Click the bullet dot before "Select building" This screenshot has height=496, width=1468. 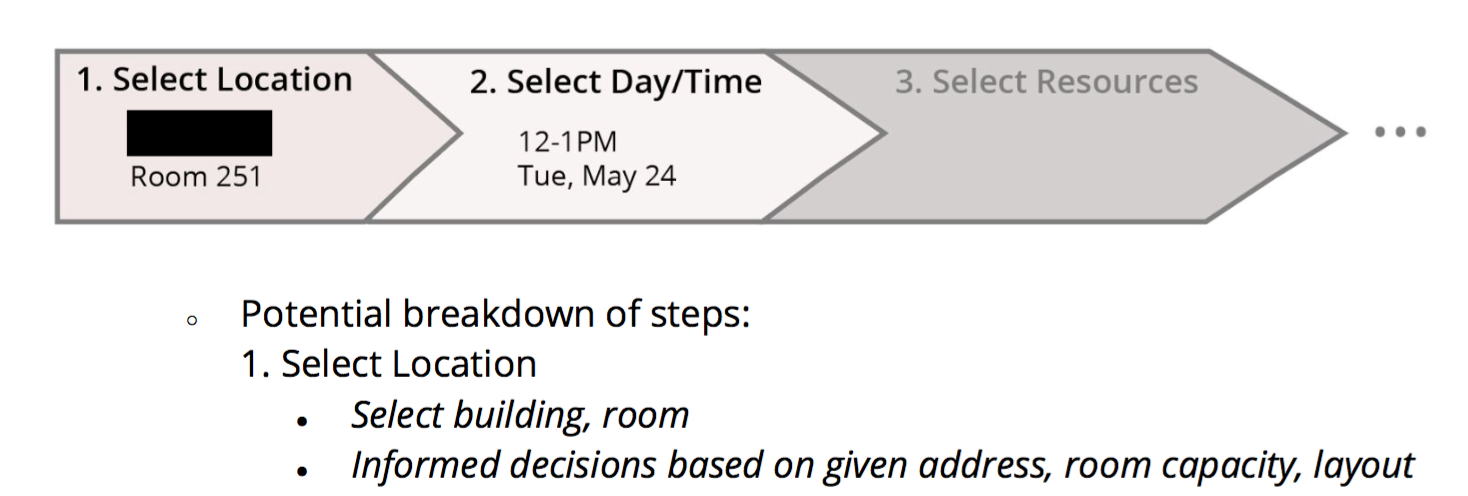point(301,420)
